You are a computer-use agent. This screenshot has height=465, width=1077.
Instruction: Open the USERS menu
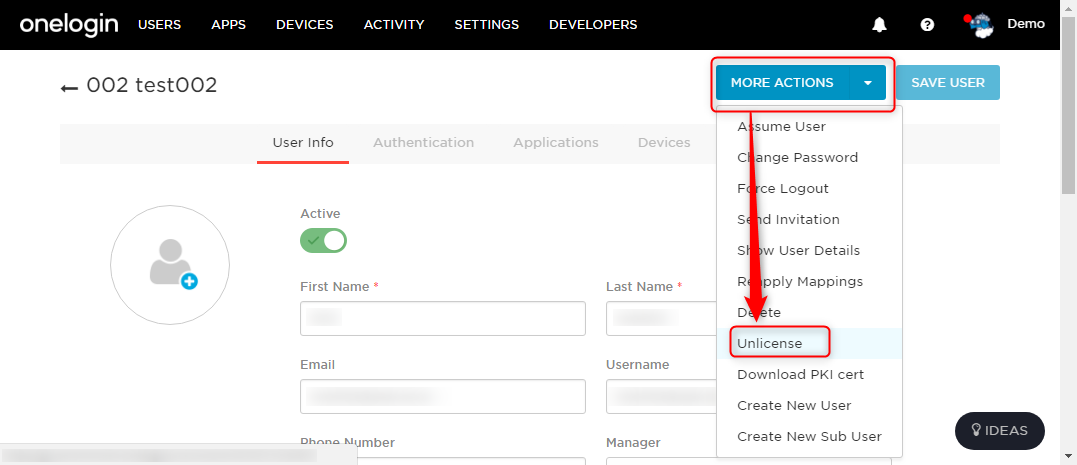[159, 25]
